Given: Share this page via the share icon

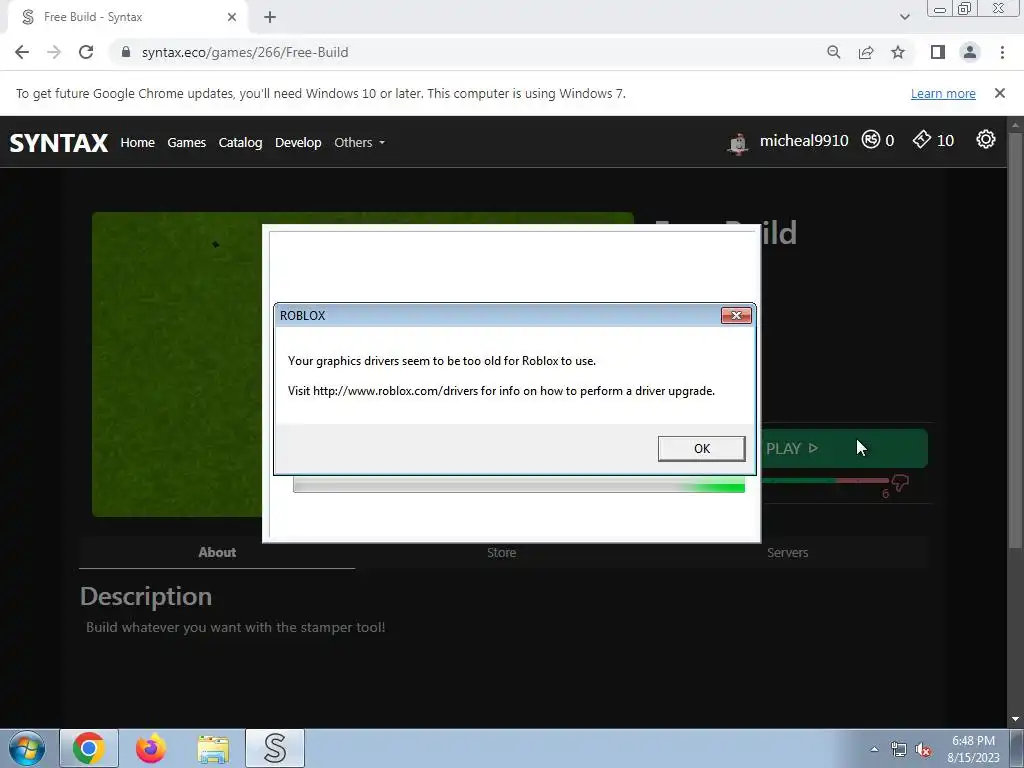Looking at the screenshot, I should click(x=866, y=52).
